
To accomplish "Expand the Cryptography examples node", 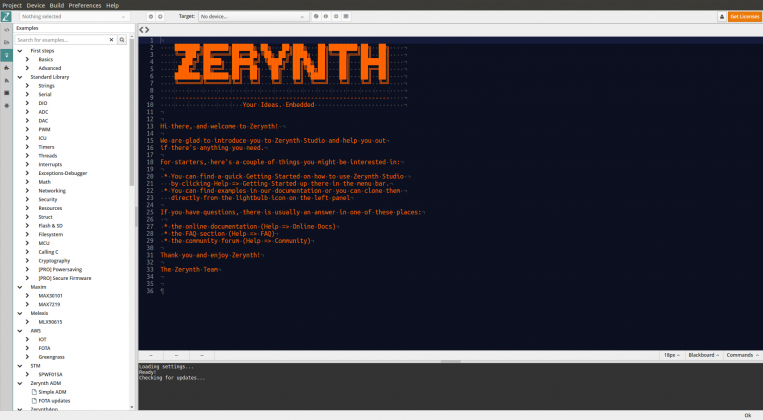I will [28, 261].
